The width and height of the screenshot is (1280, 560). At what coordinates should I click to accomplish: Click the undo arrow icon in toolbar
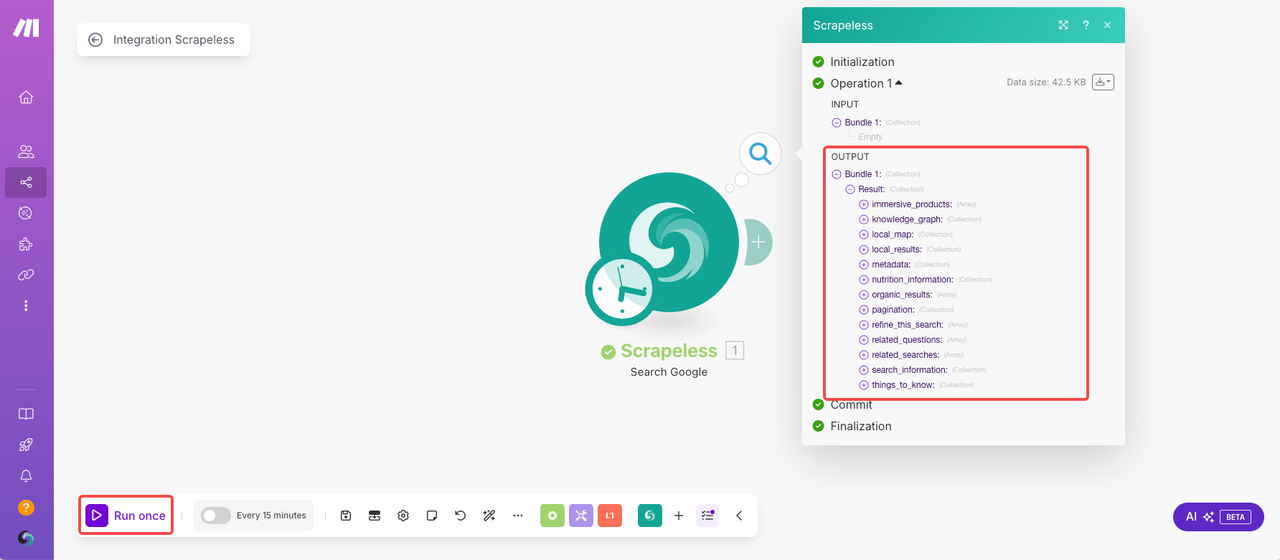[460, 515]
